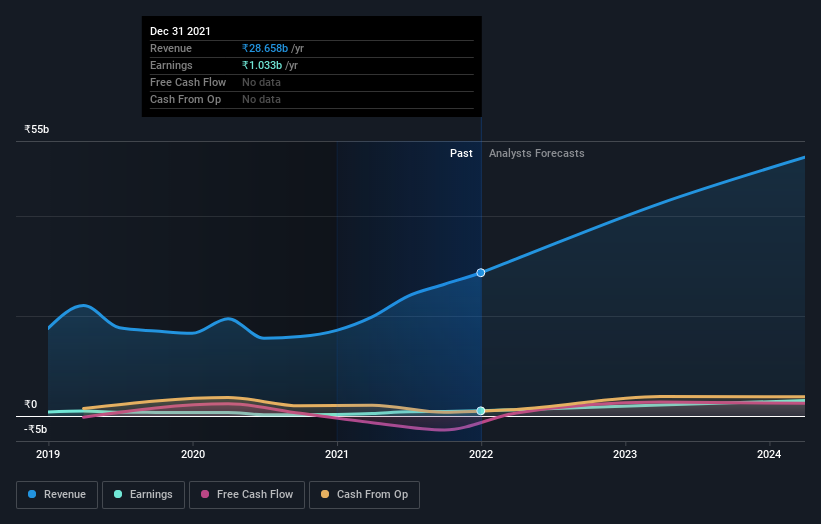Click the 2020 x-axis label
The image size is (821, 524).
click(193, 454)
